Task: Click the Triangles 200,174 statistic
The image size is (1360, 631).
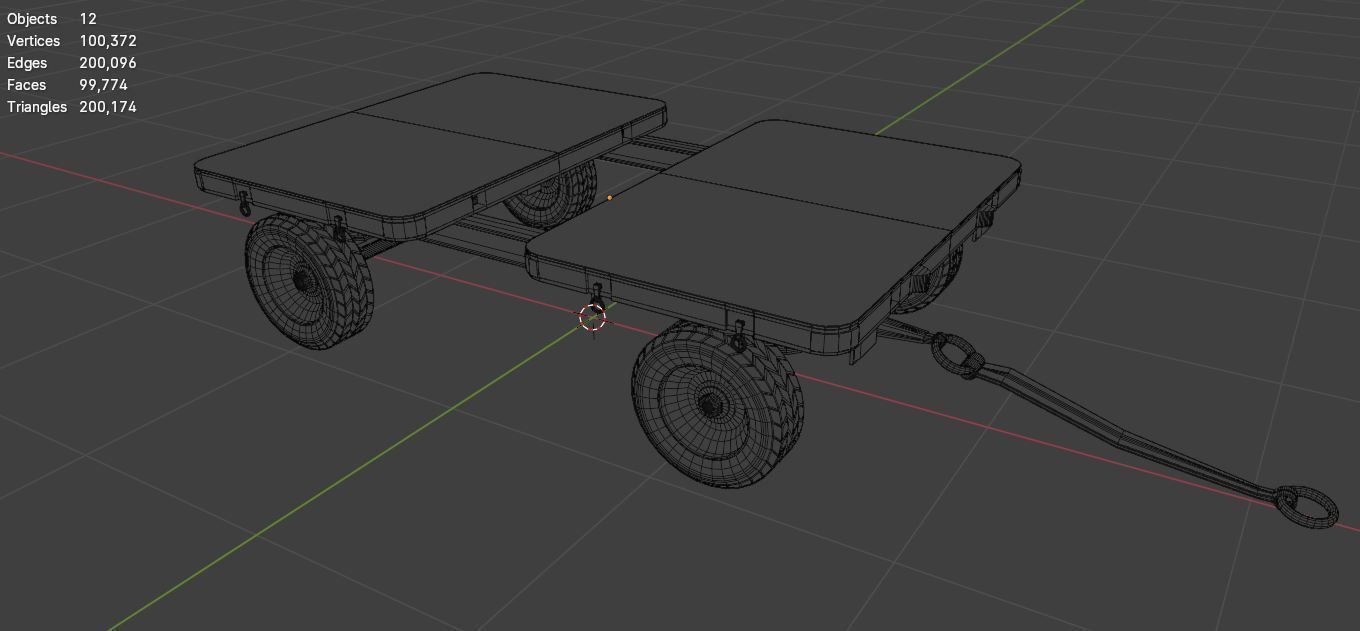Action: 72,107
